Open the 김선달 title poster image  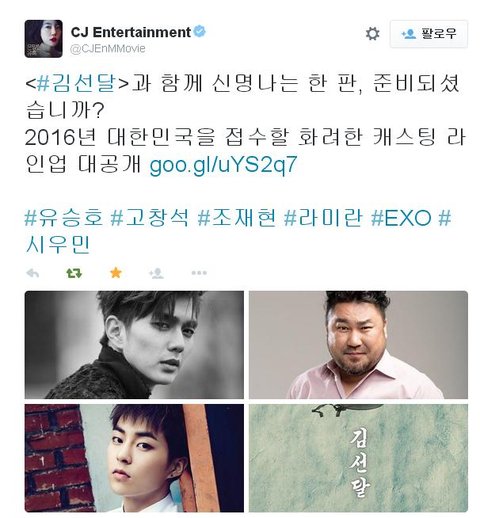coord(358,458)
